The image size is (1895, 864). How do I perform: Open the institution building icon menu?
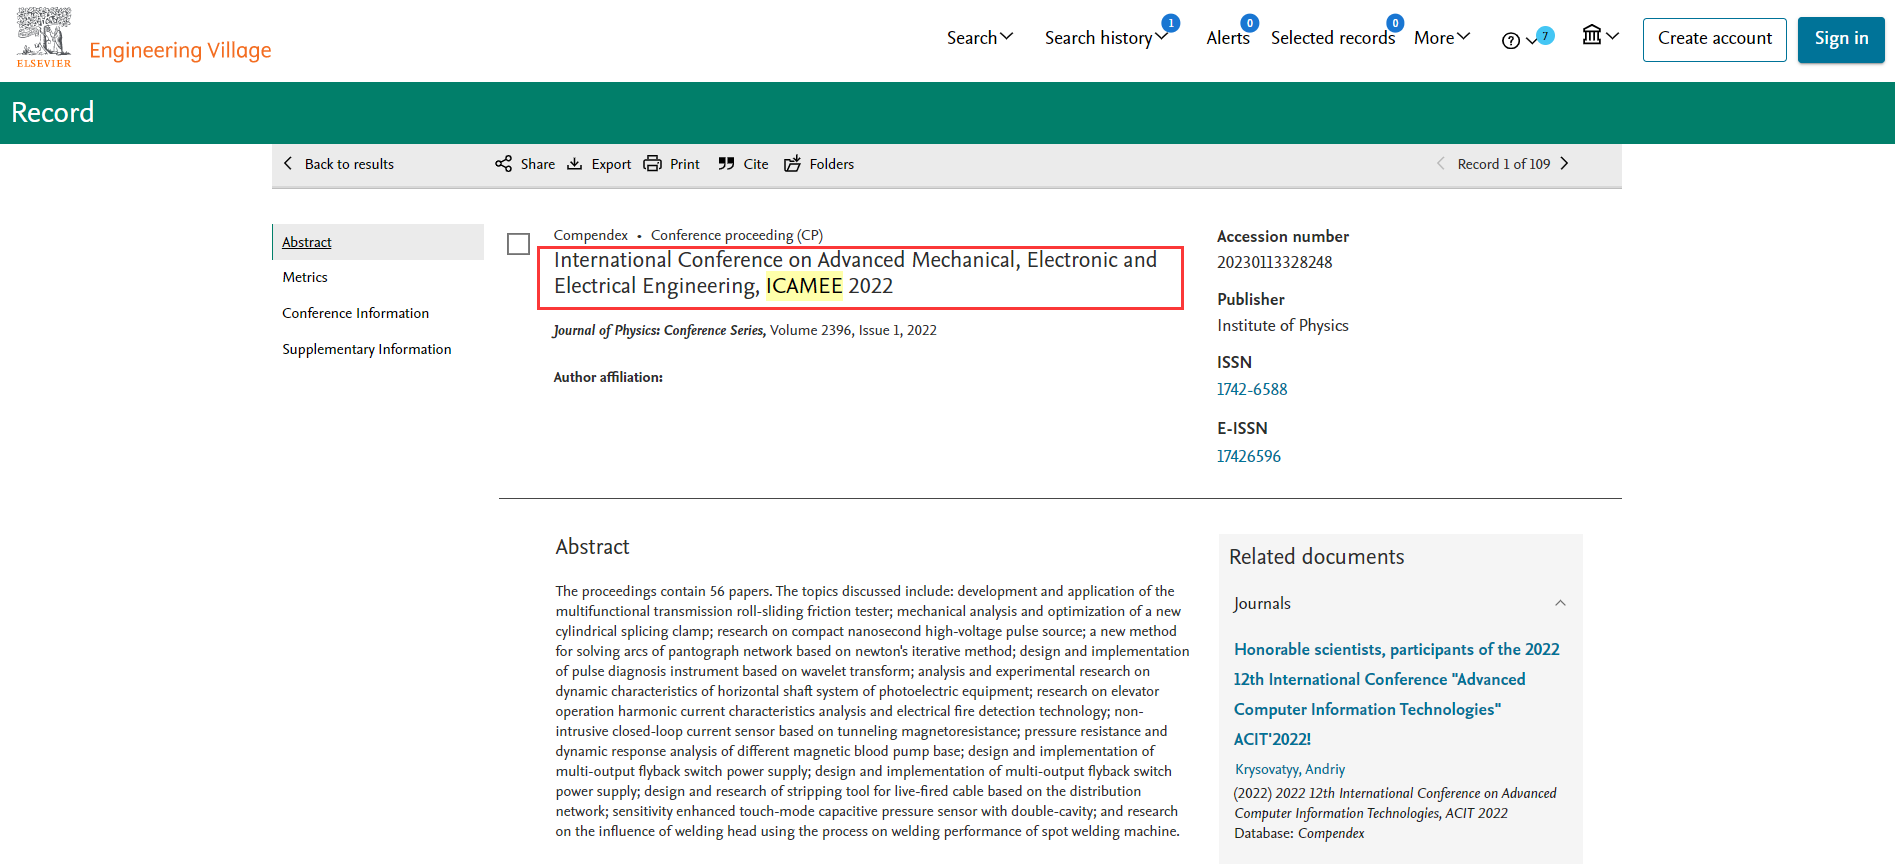(x=1600, y=36)
